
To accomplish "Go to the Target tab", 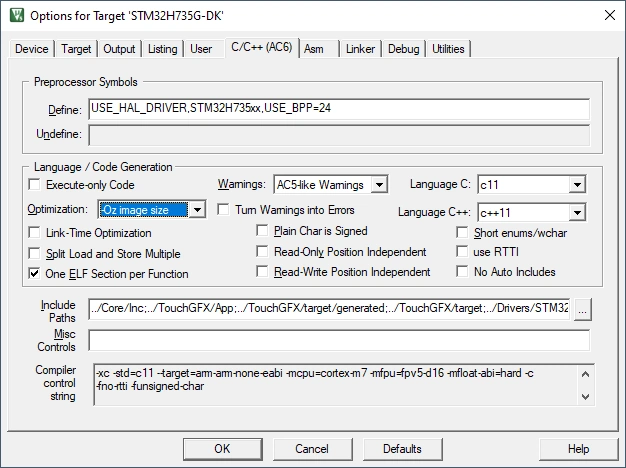I will (x=76, y=49).
